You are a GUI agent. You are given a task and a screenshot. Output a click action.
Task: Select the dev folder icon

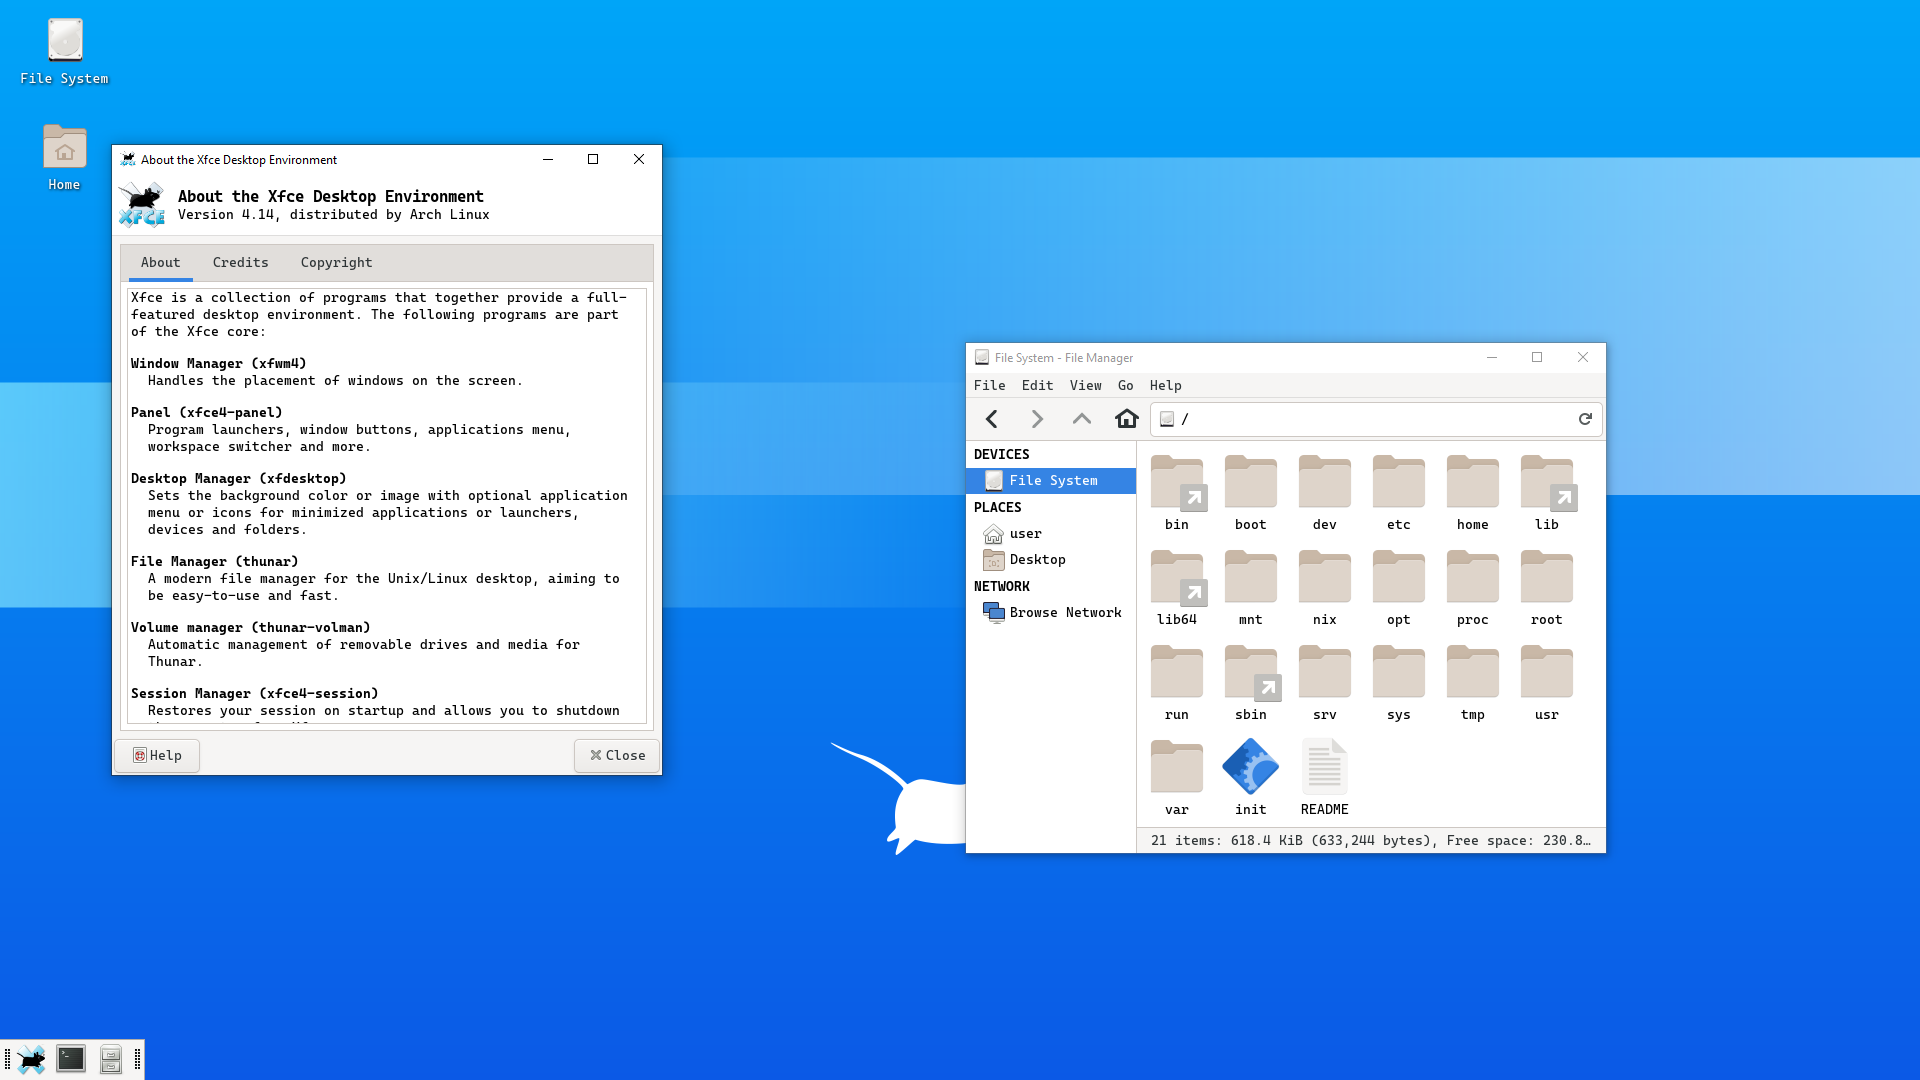pos(1325,483)
